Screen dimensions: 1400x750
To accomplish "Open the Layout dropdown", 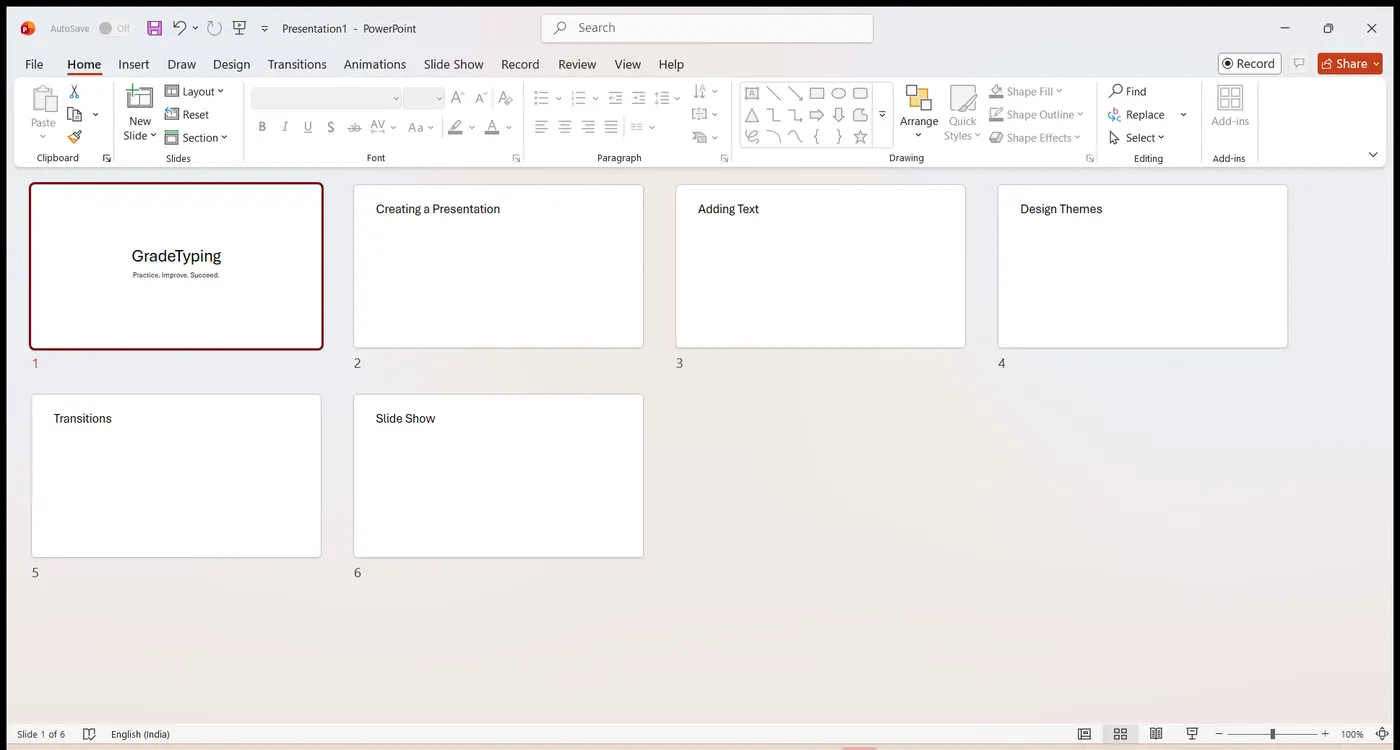I will (195, 91).
